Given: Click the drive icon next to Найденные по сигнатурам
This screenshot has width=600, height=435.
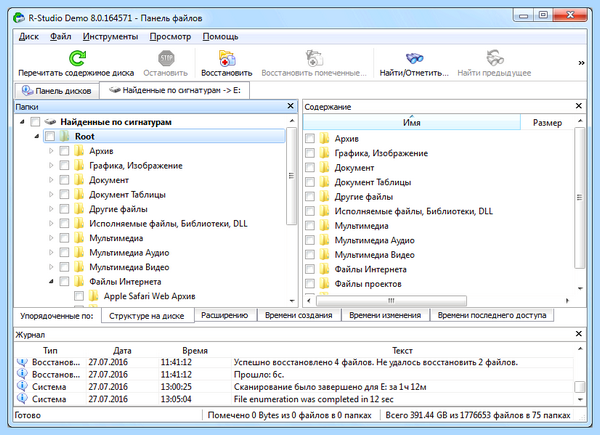Looking at the screenshot, I should click(x=50, y=122).
